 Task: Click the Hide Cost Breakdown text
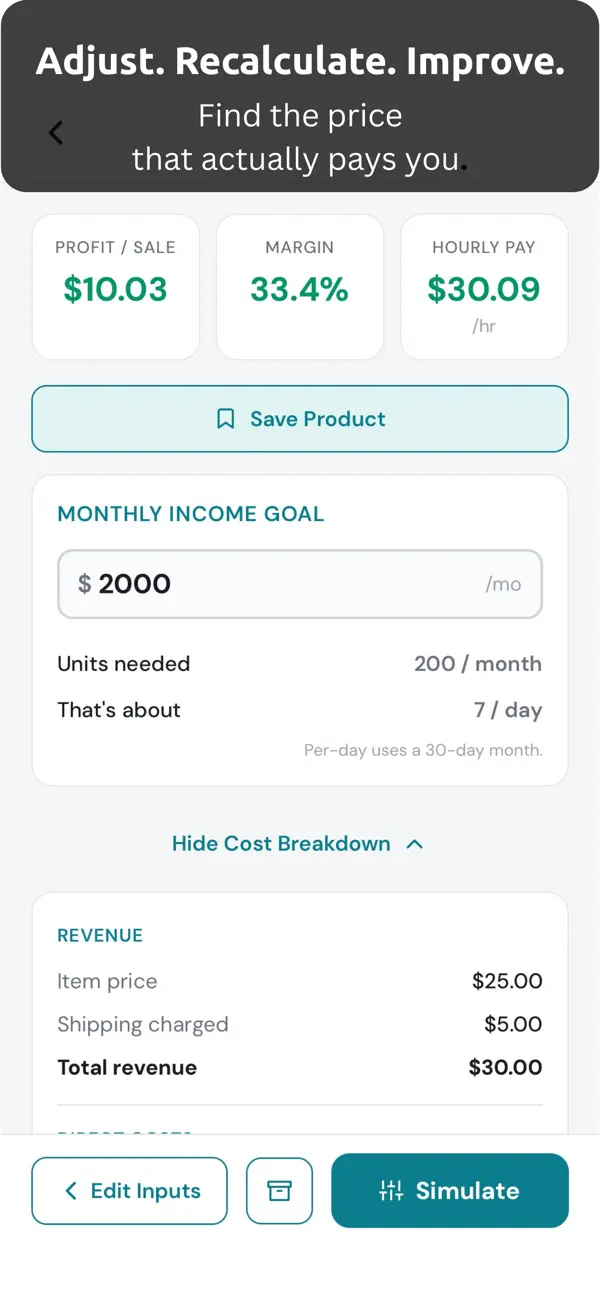[x=281, y=844]
